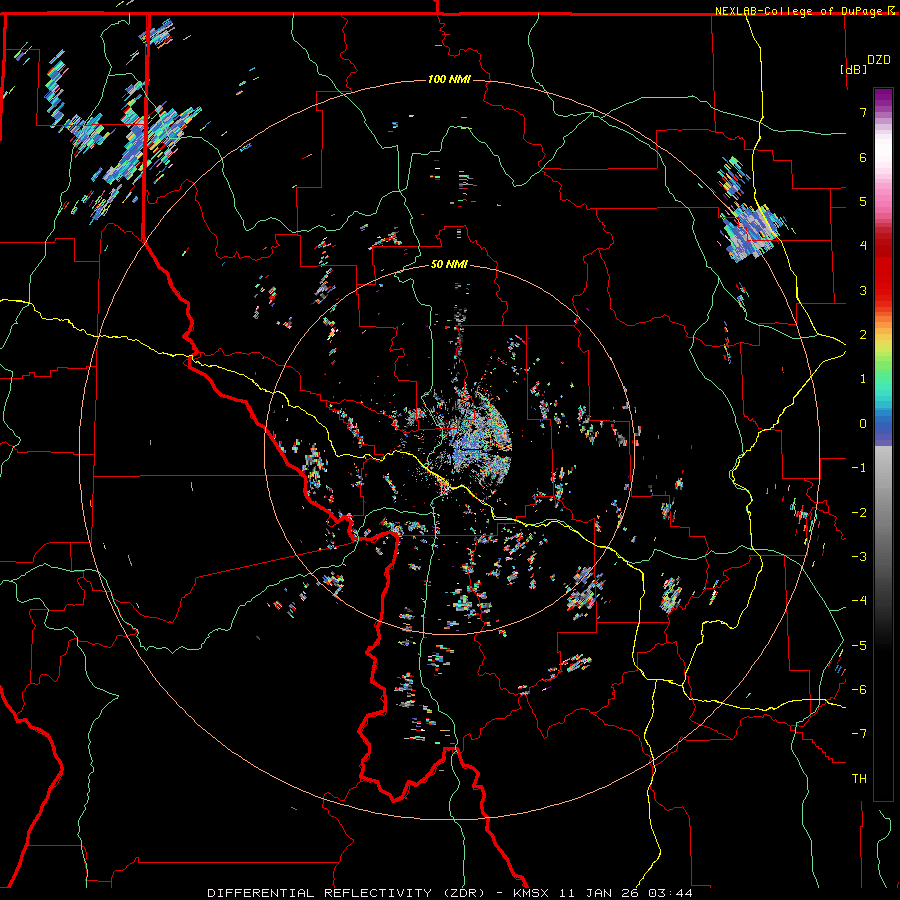Click the 0 value on color scale
The image size is (900, 900).
click(x=863, y=424)
